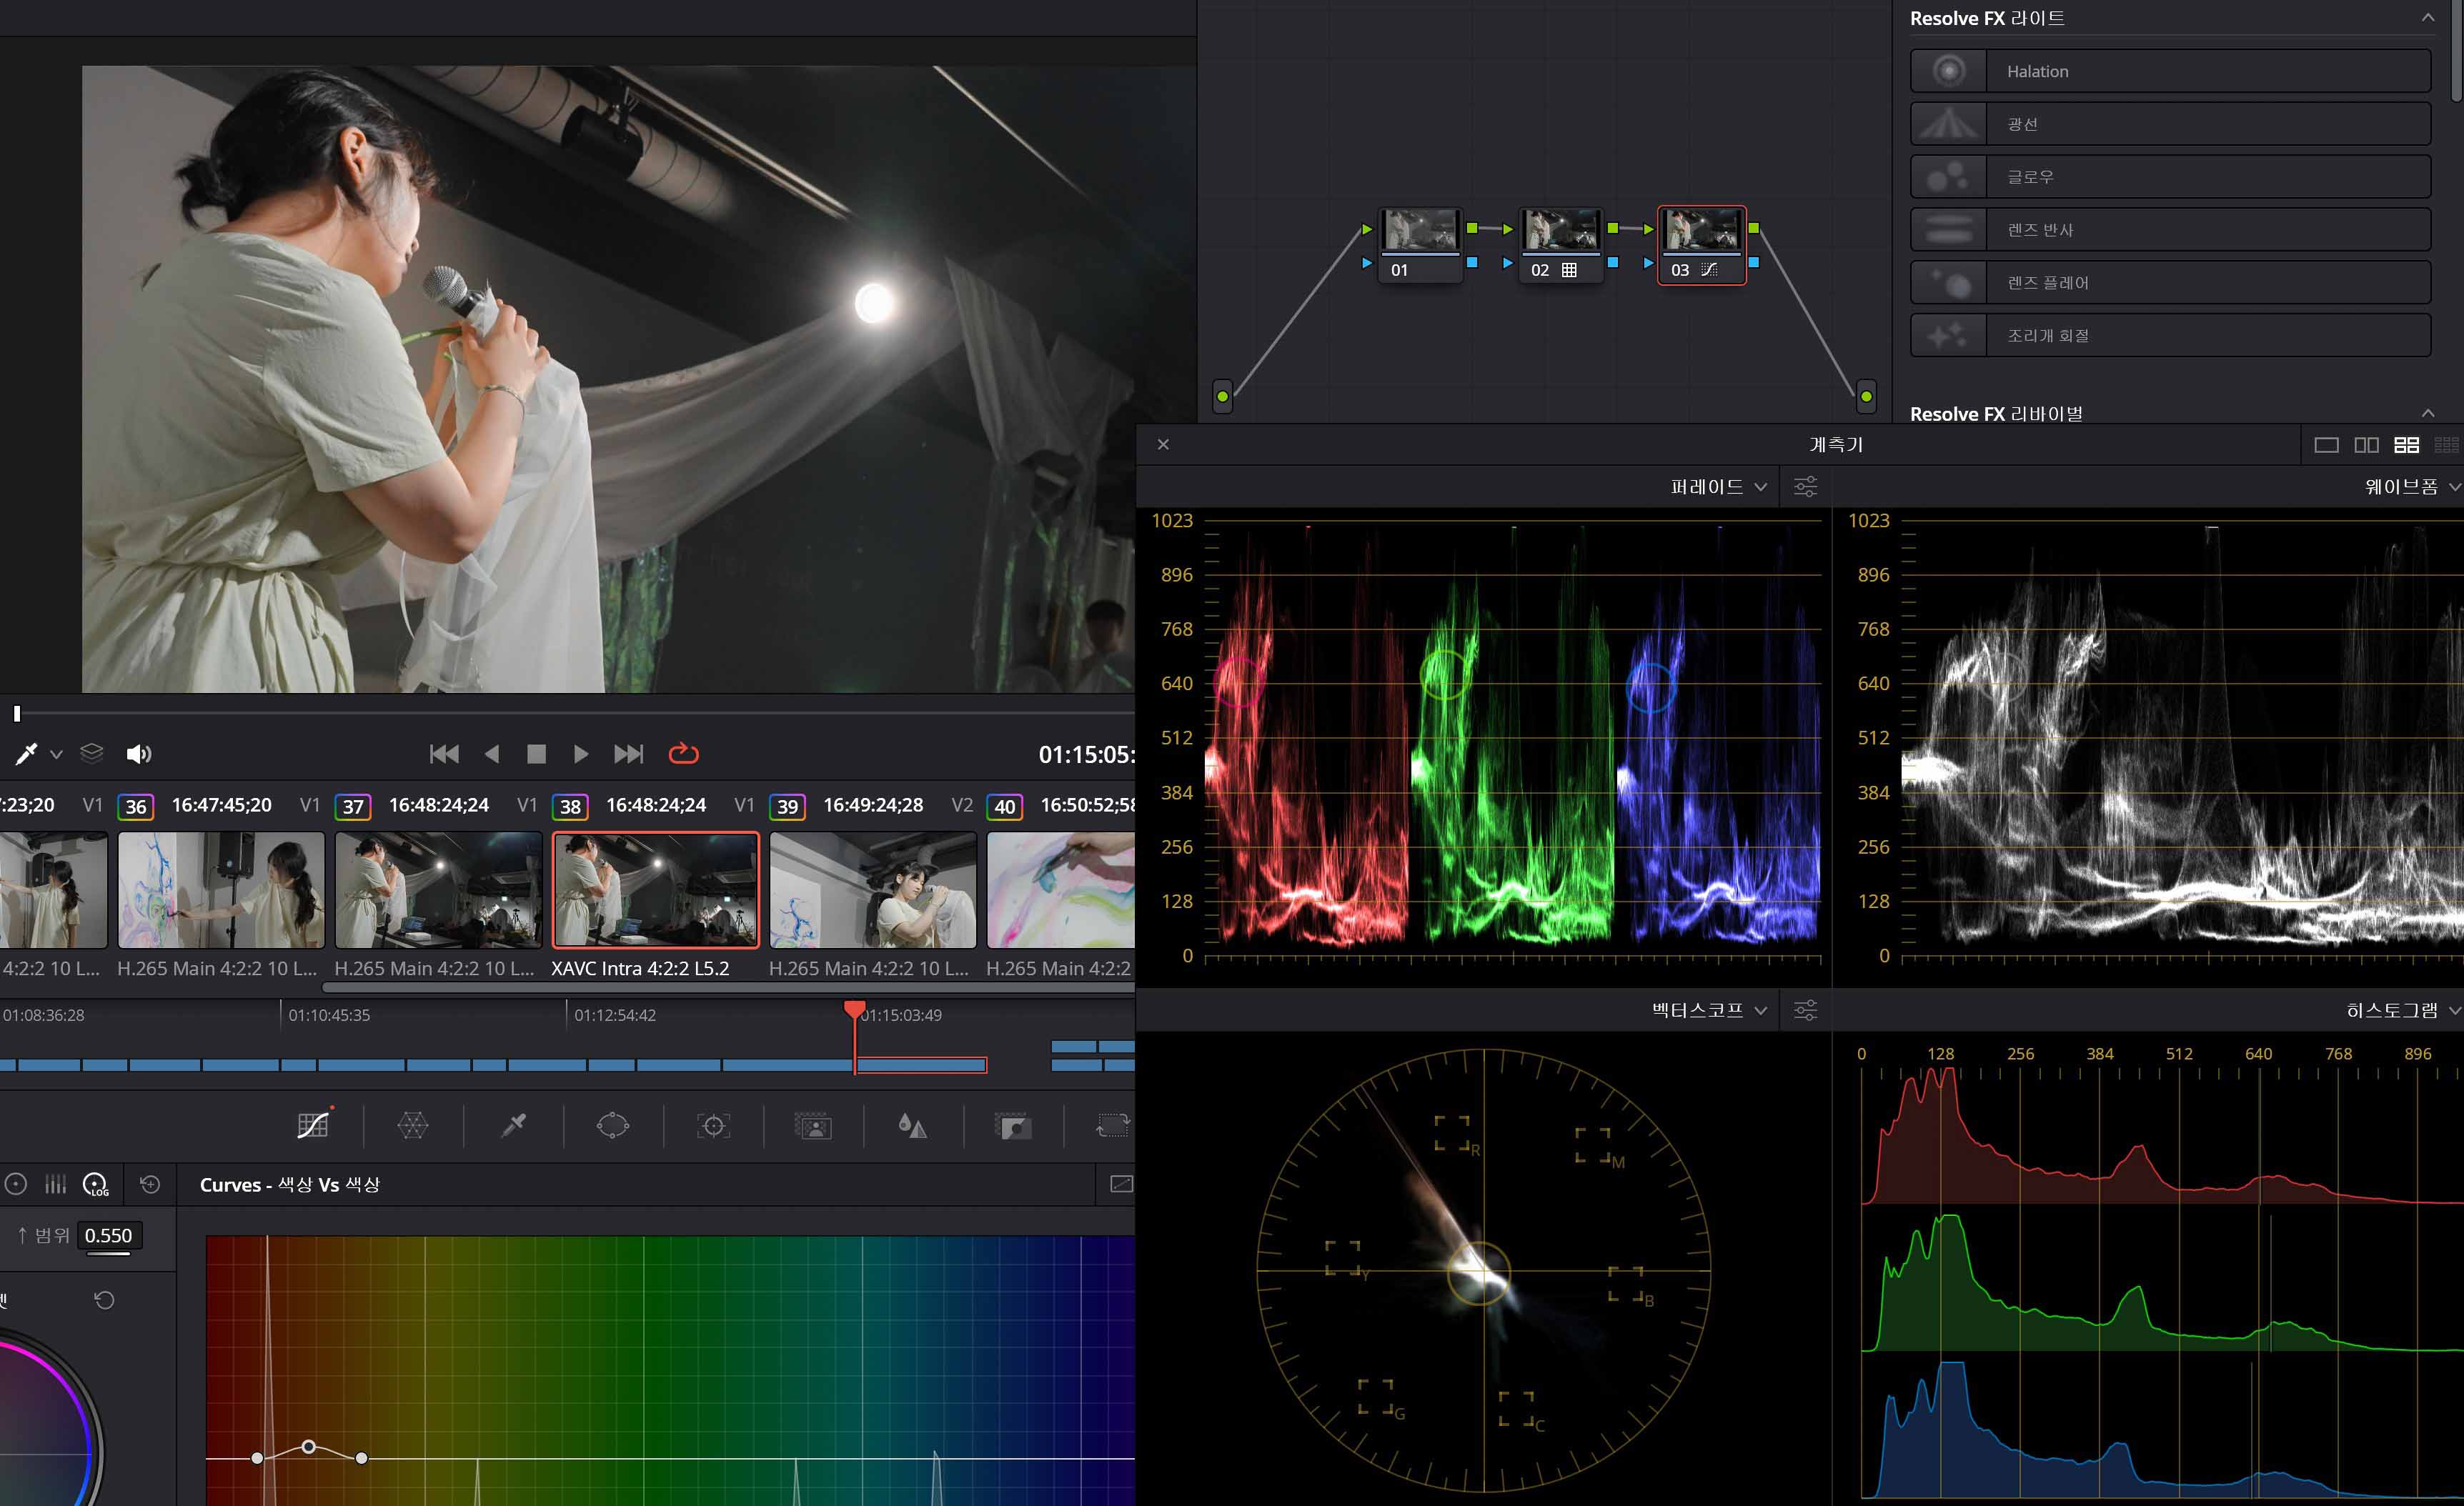
Task: Select node 02 in the node graph
Action: pos(1561,245)
